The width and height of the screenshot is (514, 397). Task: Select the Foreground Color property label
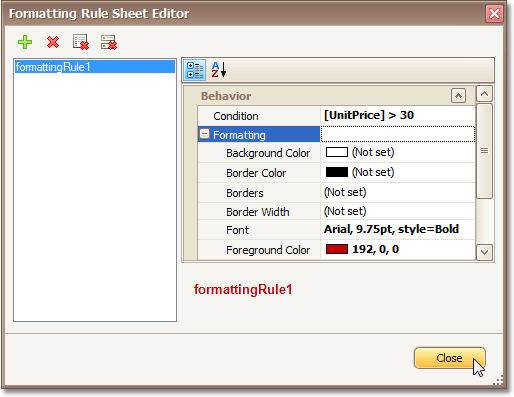[268, 250]
